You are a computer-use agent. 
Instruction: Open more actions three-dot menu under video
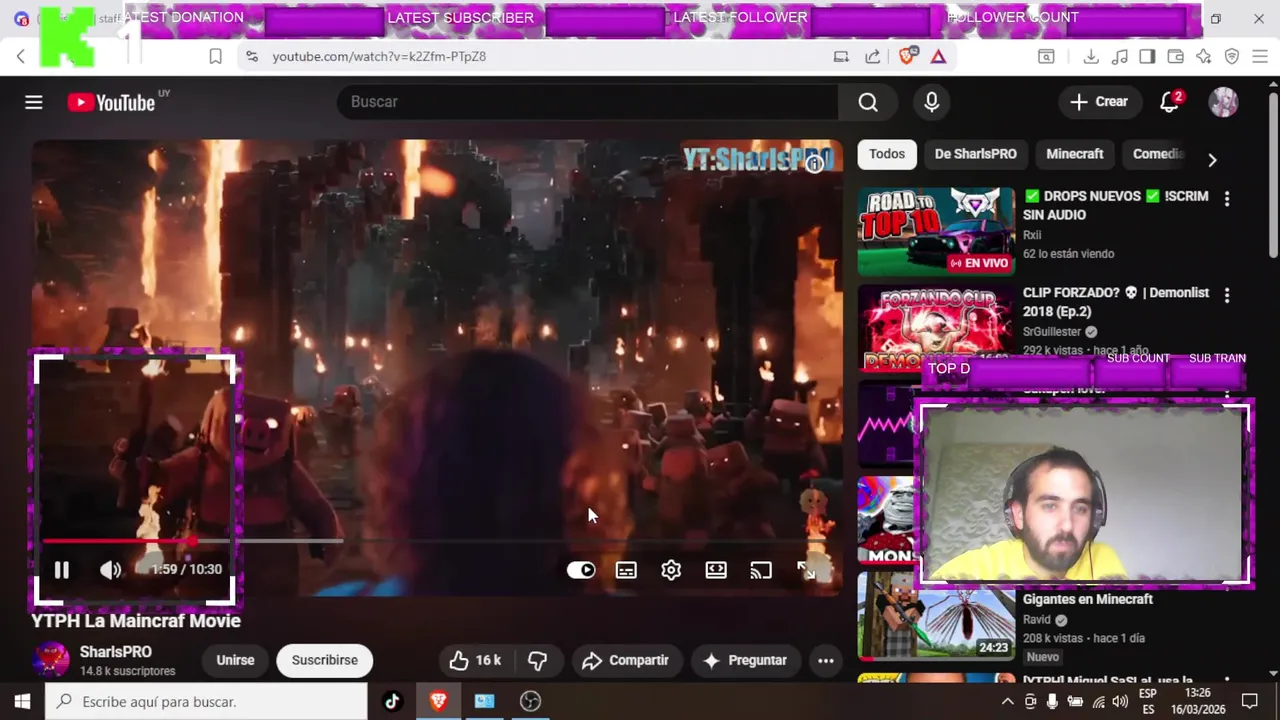(x=825, y=660)
